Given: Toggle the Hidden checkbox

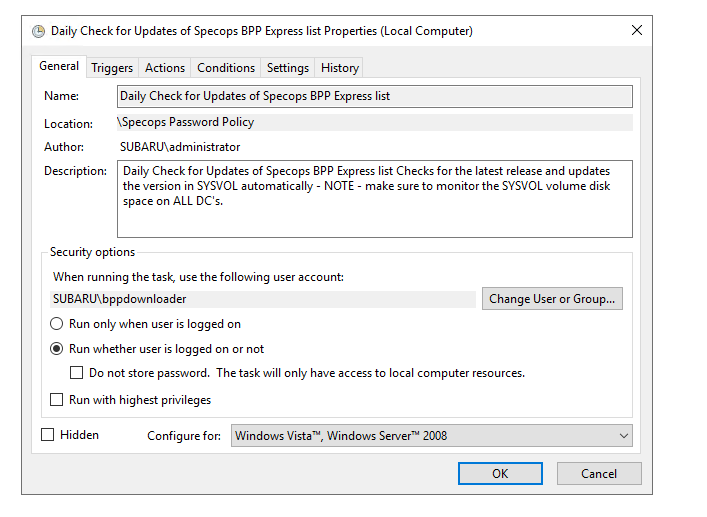Looking at the screenshot, I should 47,435.
